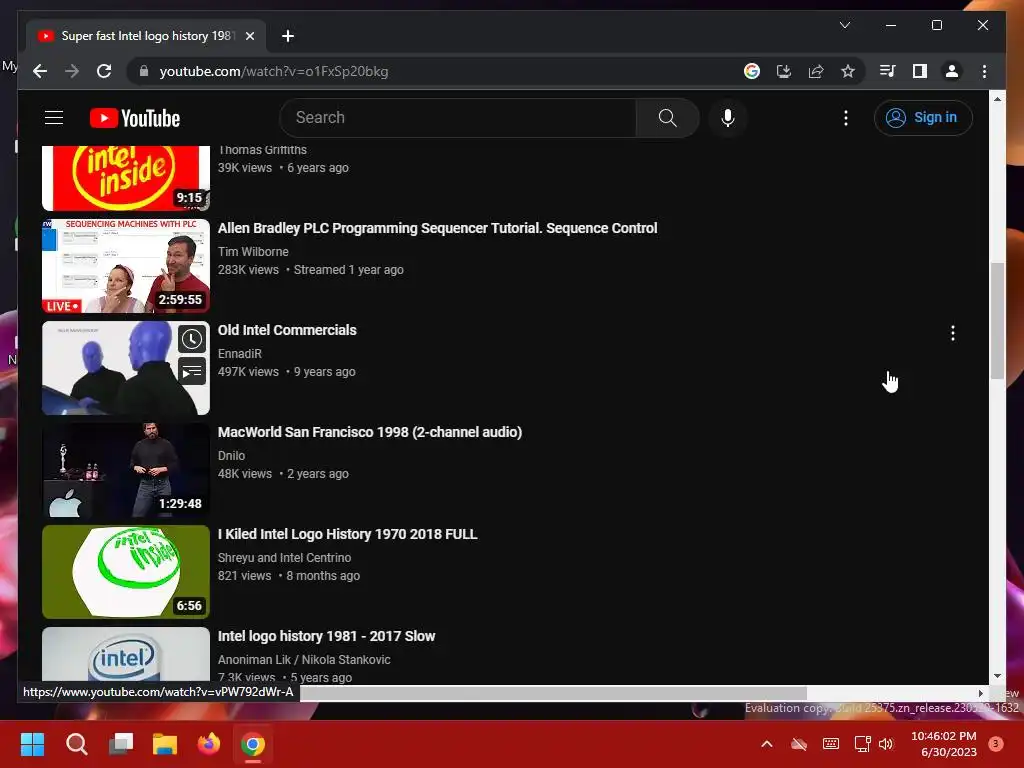
Task: Click the scrollbar down arrow
Action: [x=997, y=676]
